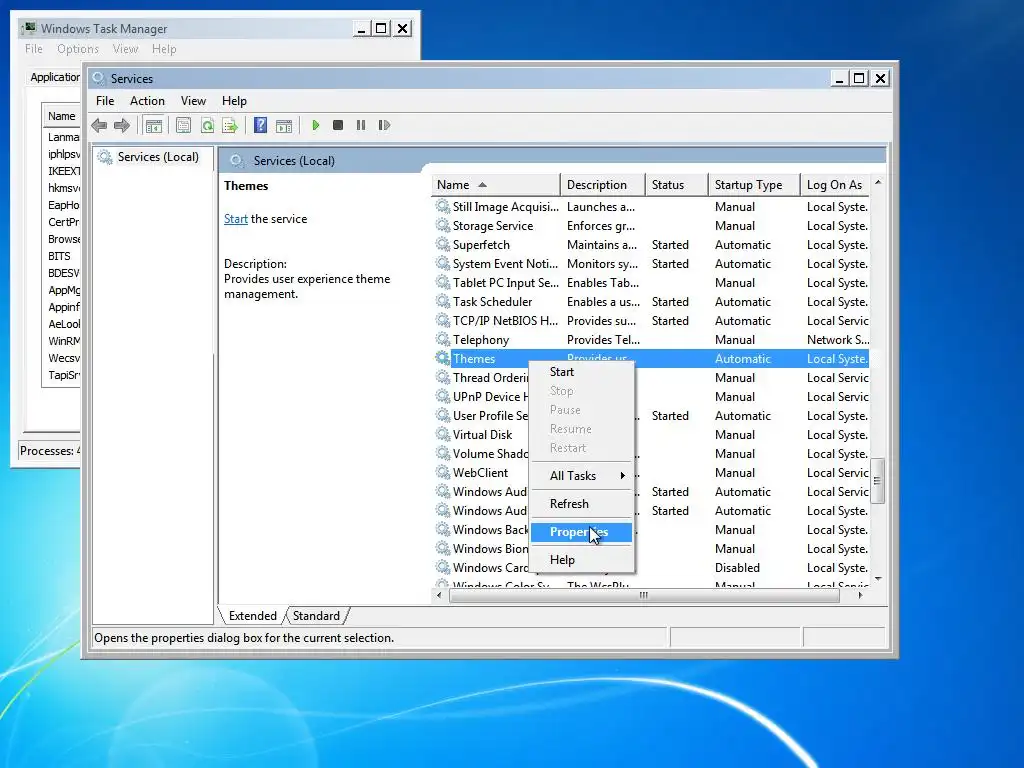Open the blue Help toolbar icon
Image resolution: width=1024 pixels, height=768 pixels.
[x=261, y=125]
